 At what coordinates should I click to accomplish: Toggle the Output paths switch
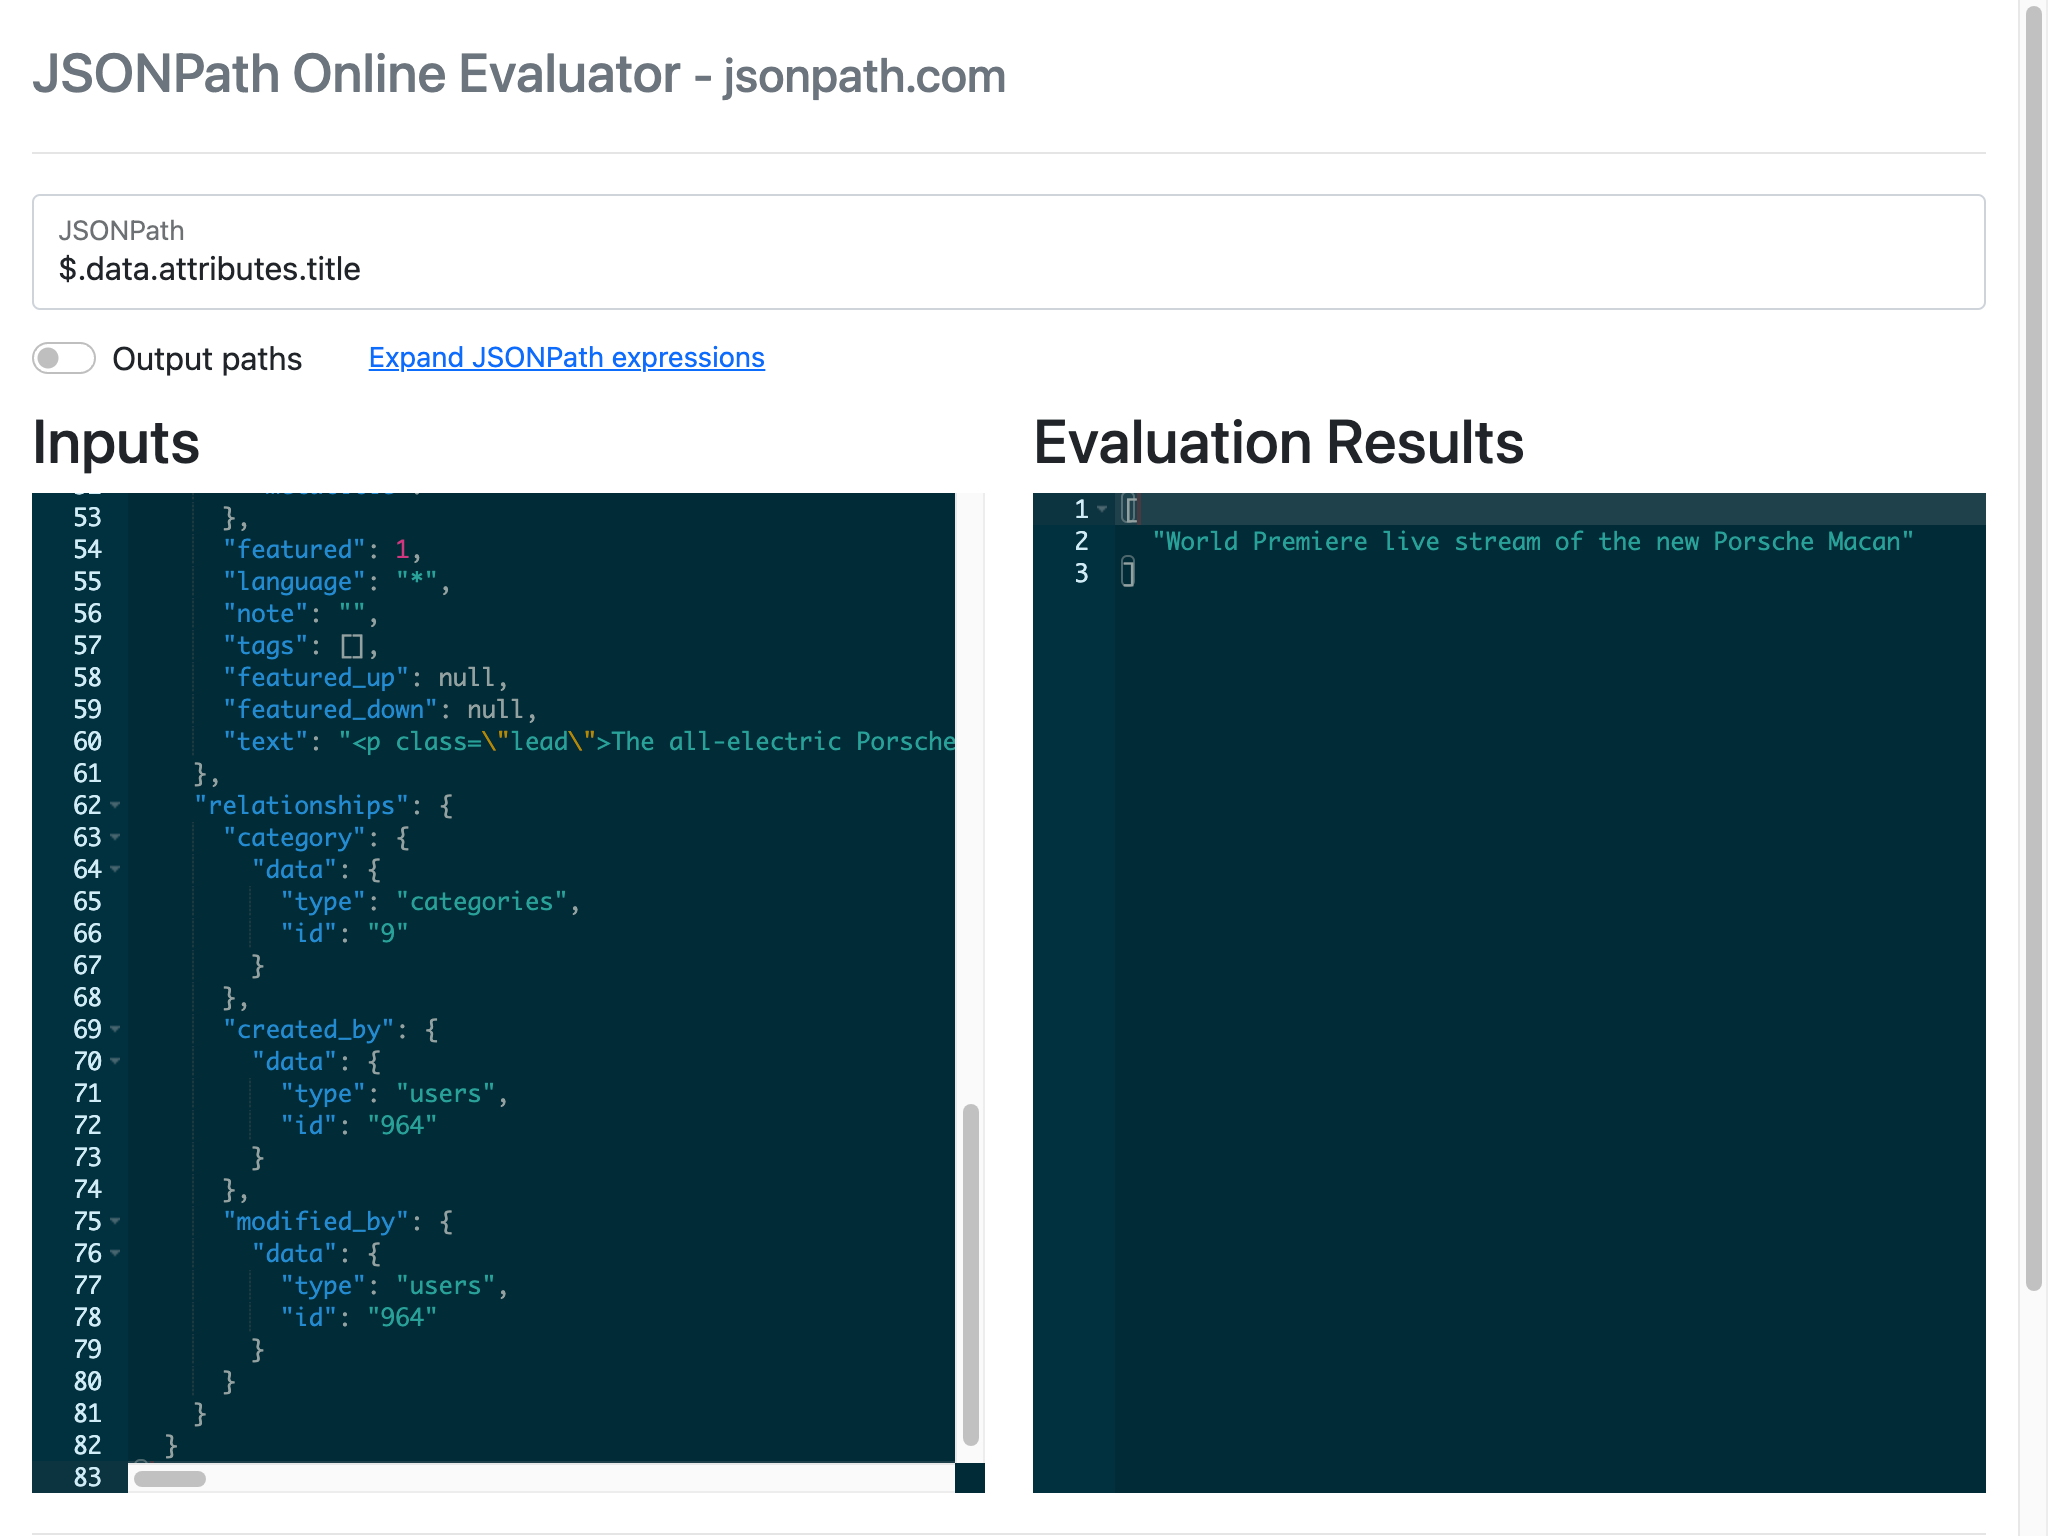click(x=64, y=358)
